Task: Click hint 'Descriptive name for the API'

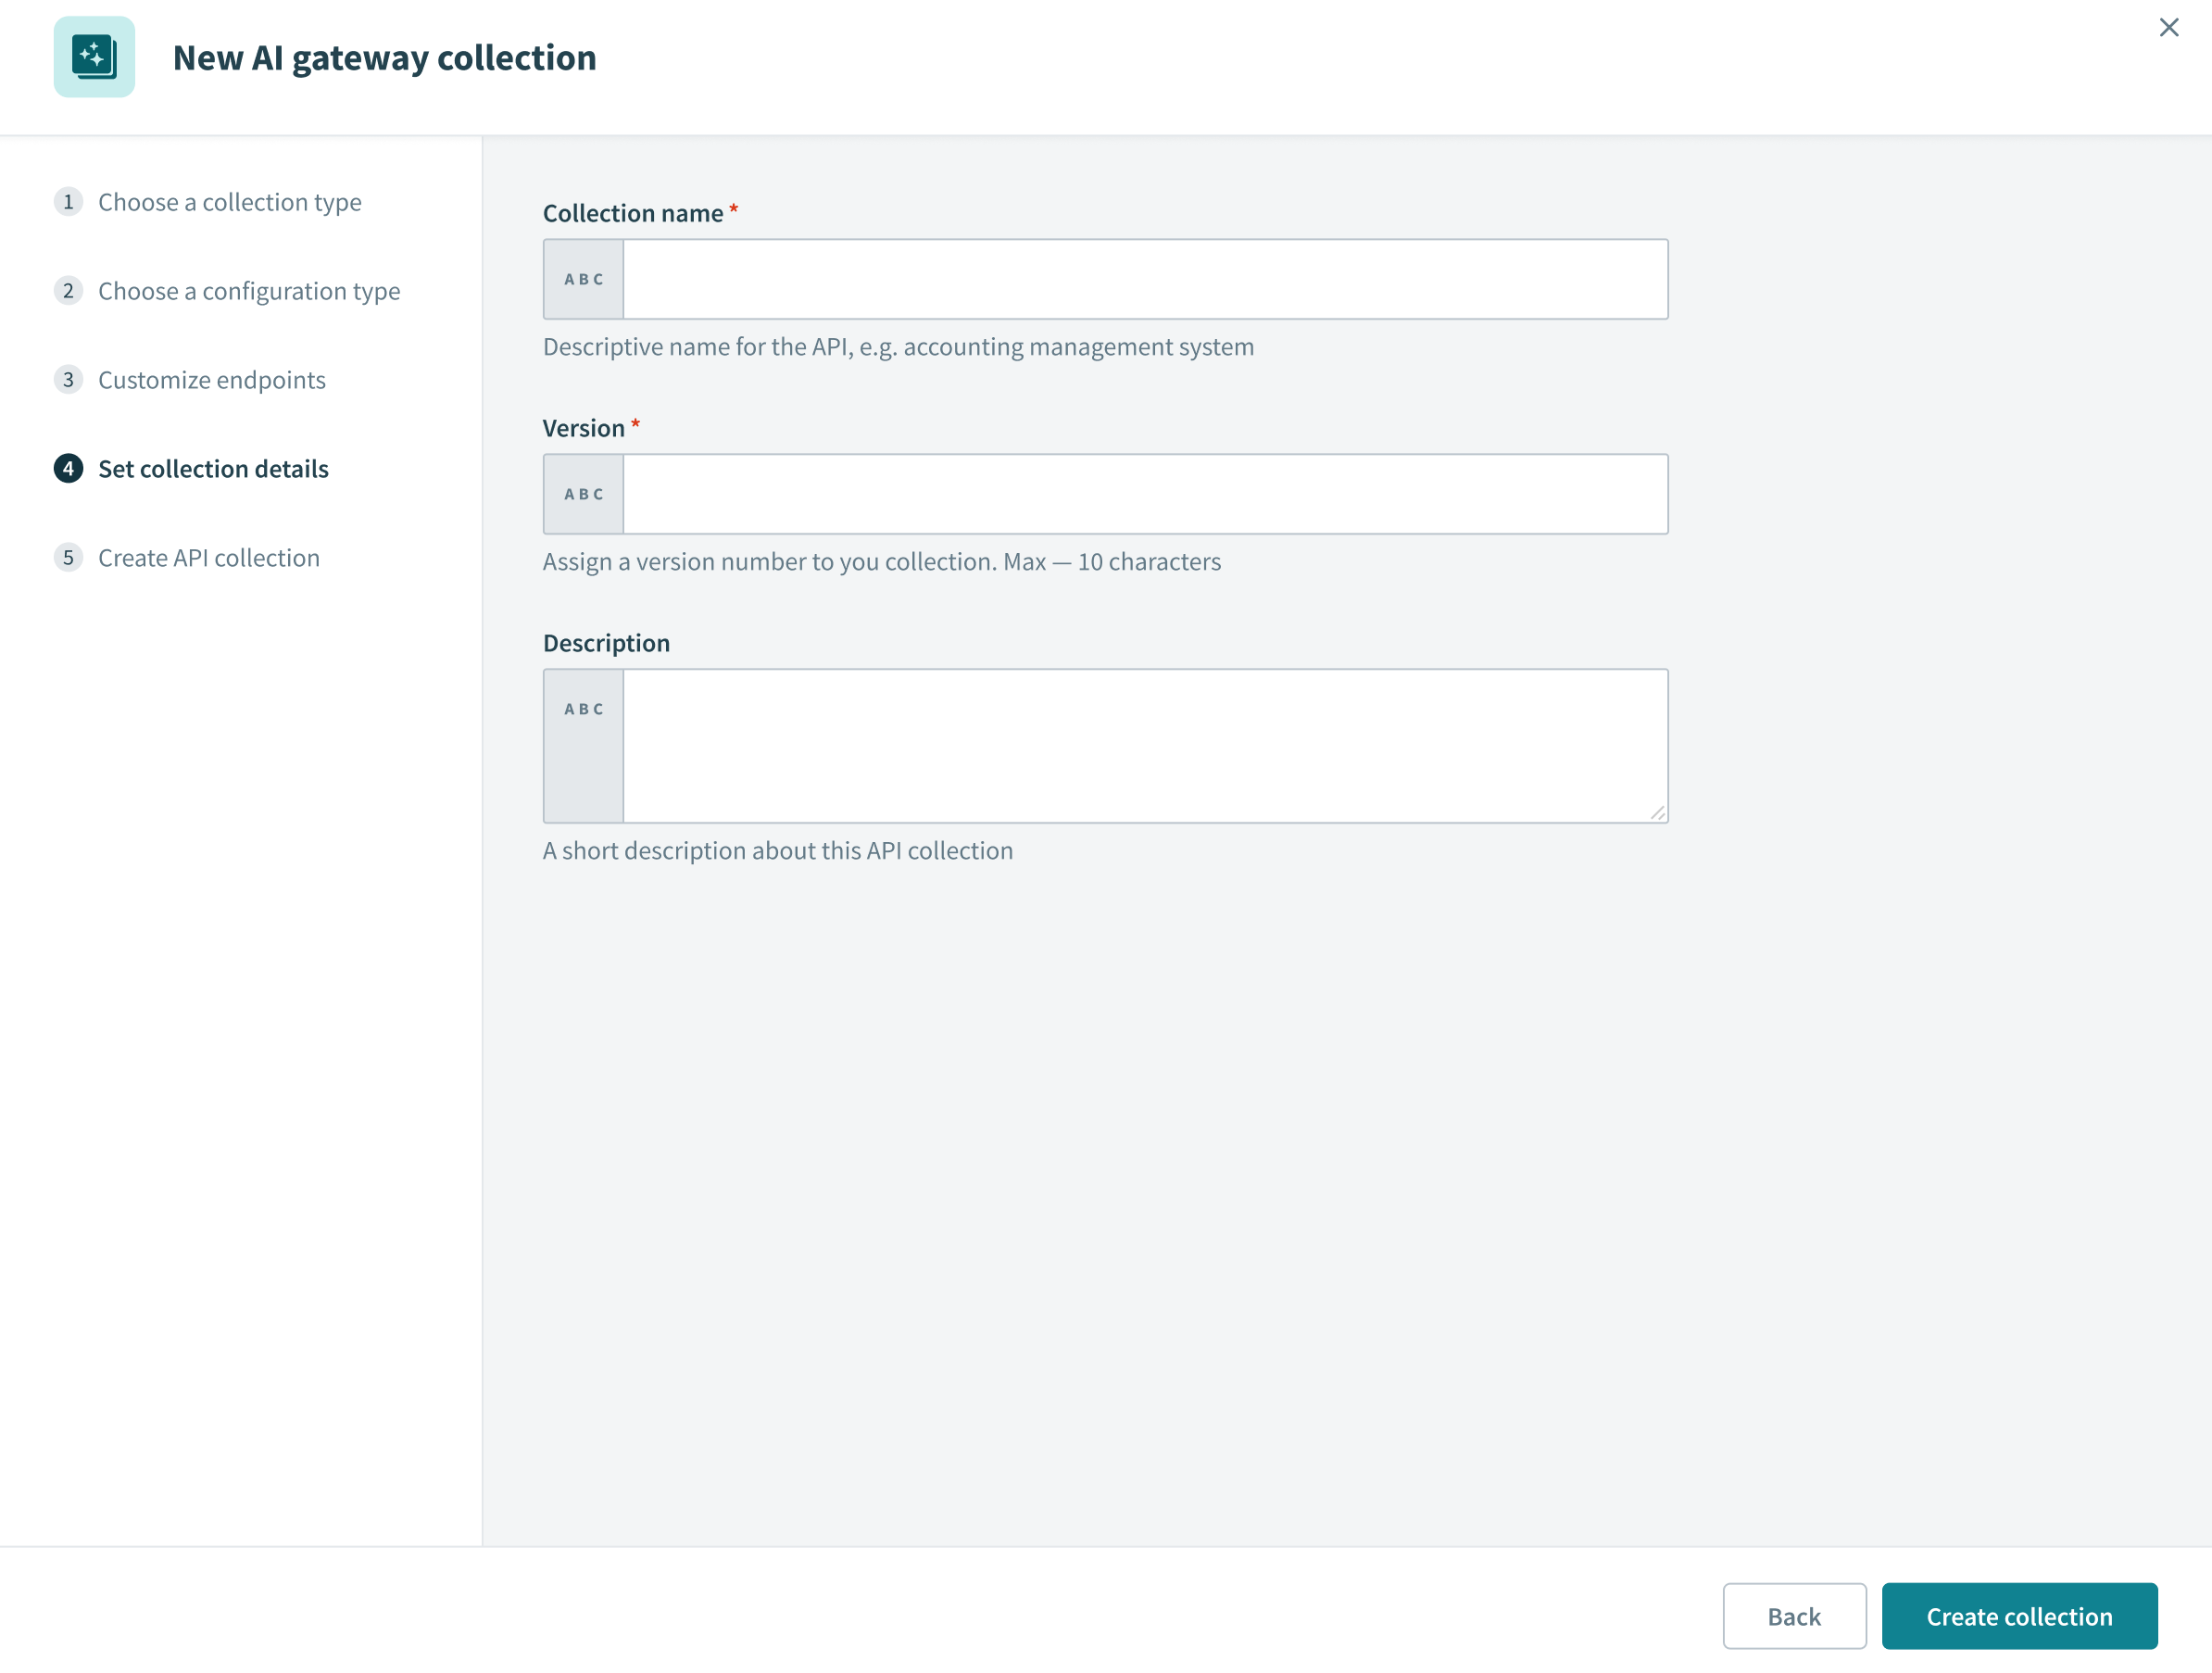Action: pos(898,347)
